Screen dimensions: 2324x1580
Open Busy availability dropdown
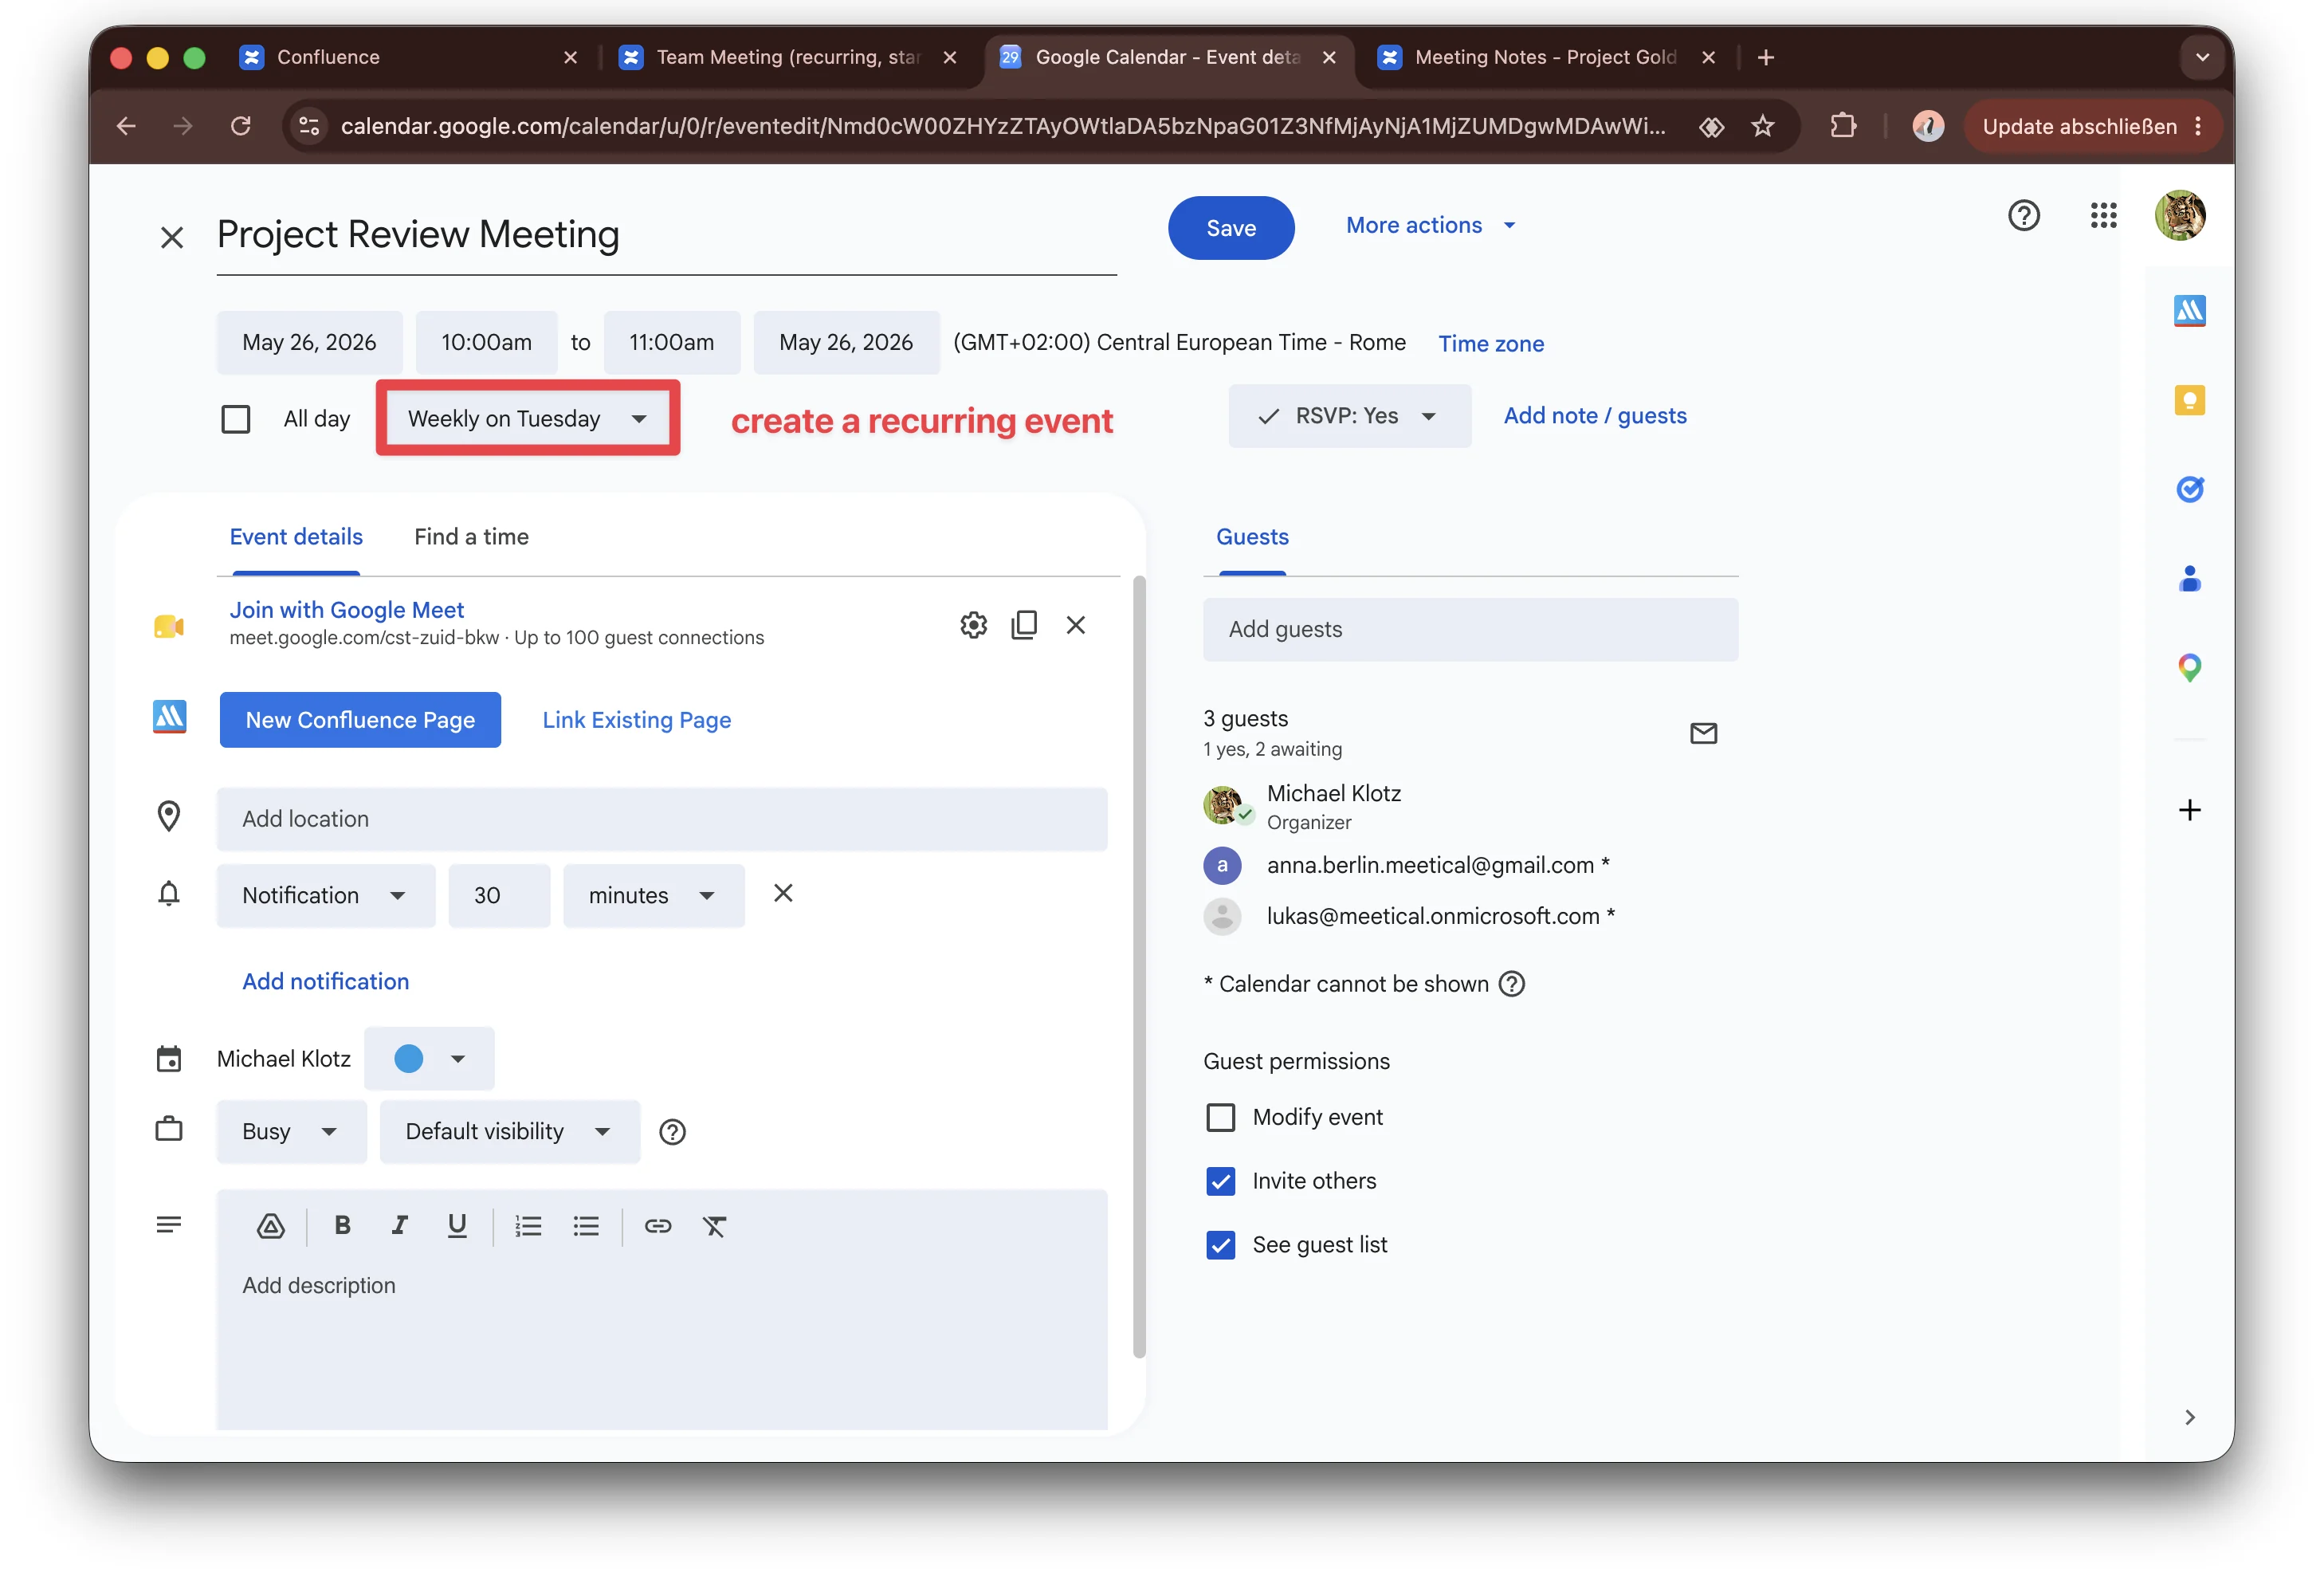click(291, 1132)
